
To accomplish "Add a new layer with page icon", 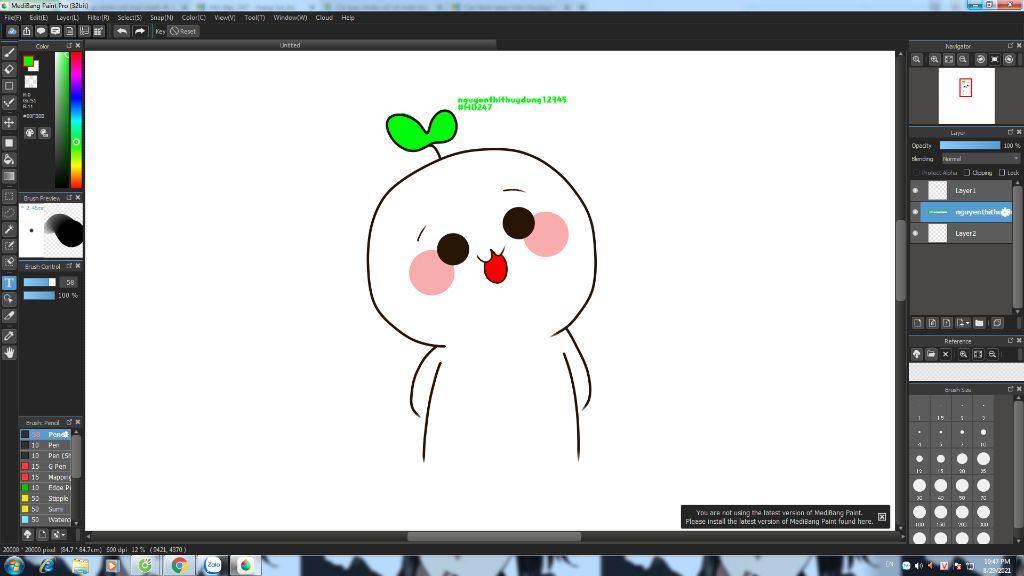I will click(x=918, y=323).
